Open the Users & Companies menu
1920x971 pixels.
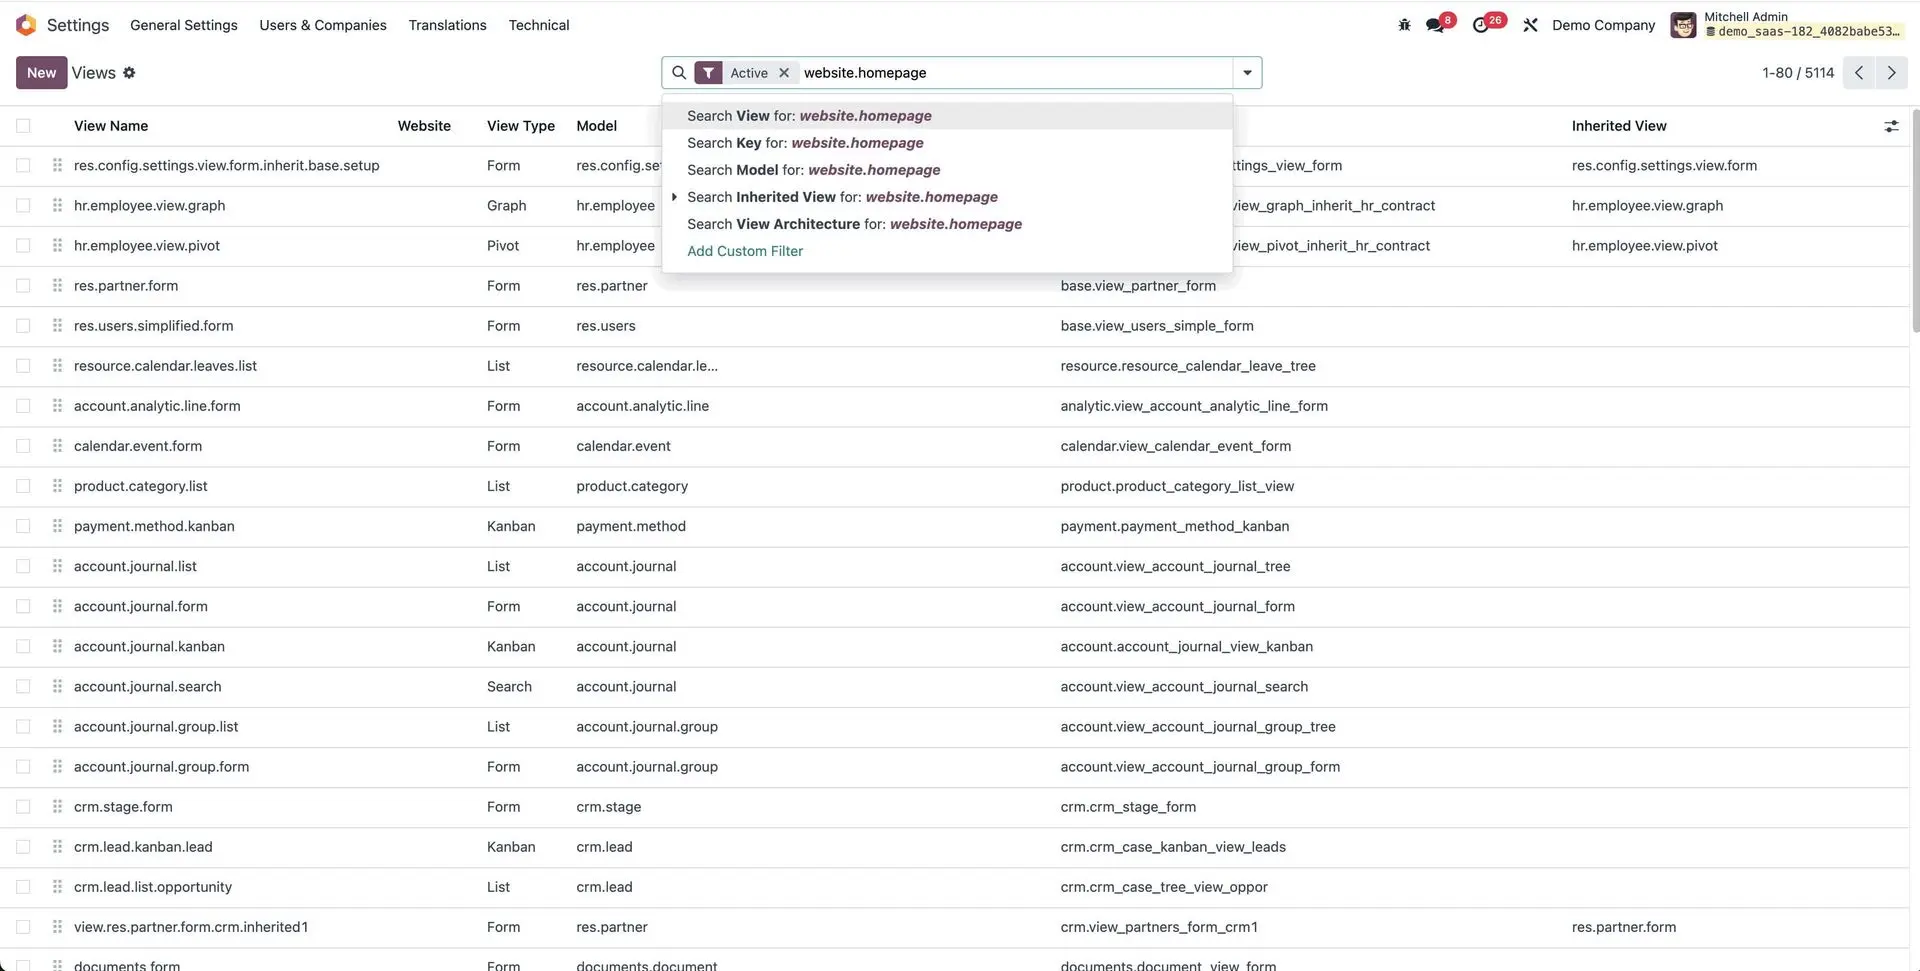point(322,25)
